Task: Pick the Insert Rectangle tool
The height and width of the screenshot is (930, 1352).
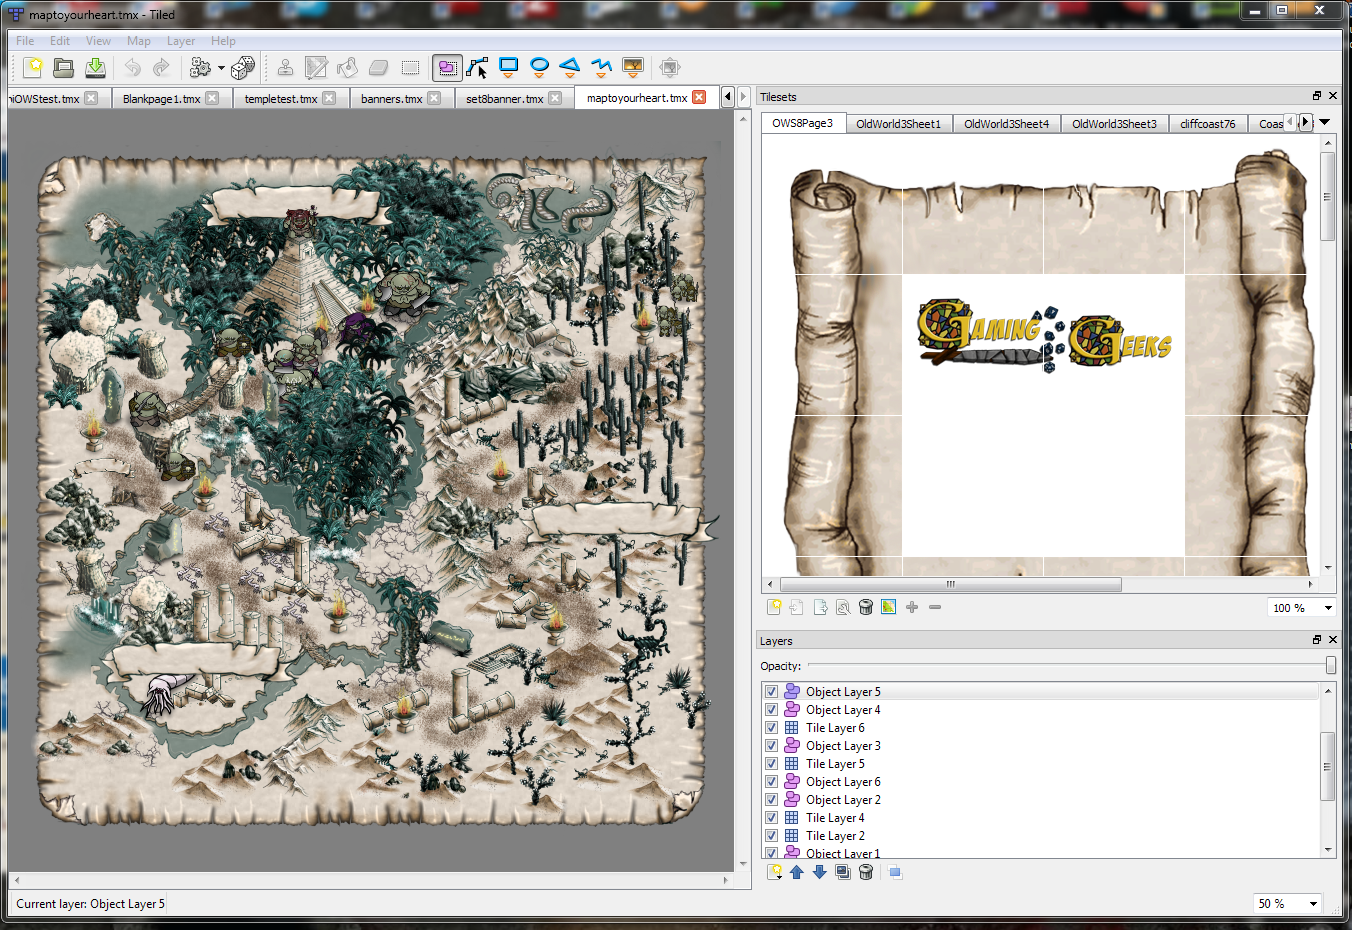Action: click(x=508, y=67)
